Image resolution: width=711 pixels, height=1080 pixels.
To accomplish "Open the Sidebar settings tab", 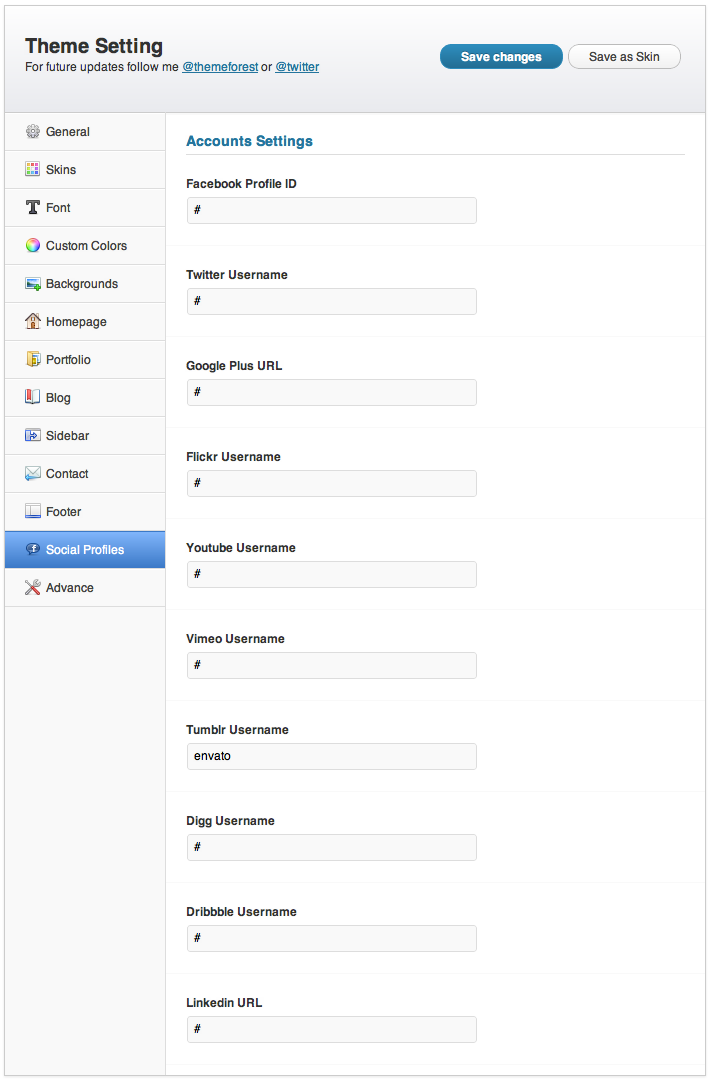I will 85,435.
